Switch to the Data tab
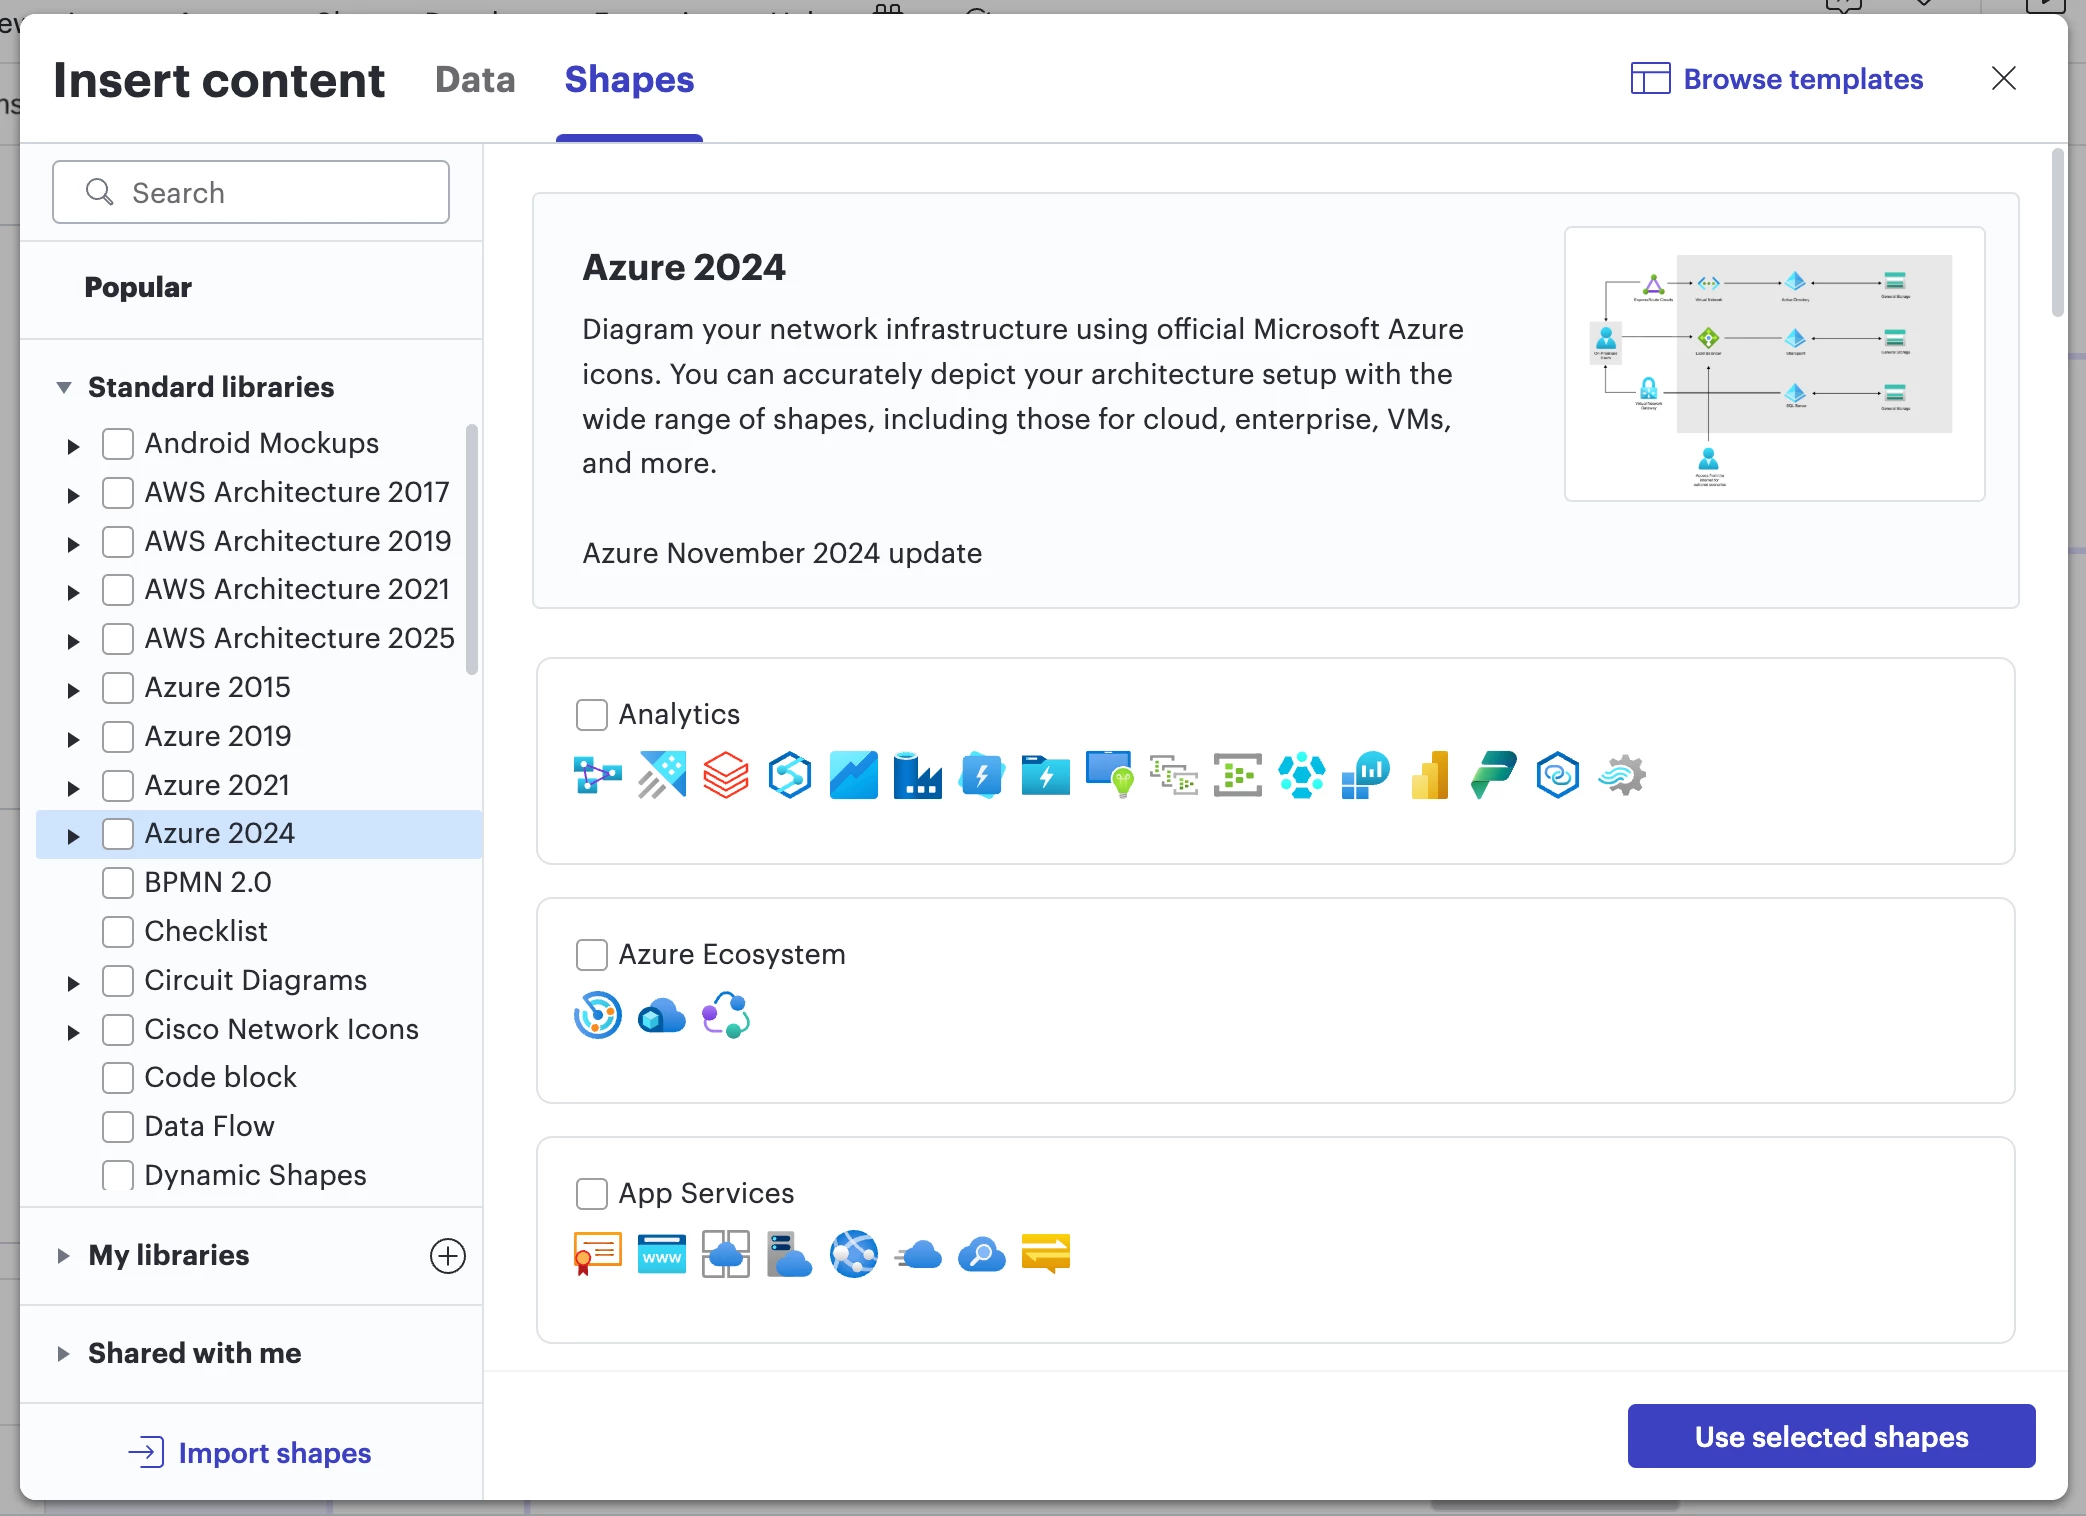Image resolution: width=2086 pixels, height=1516 pixels. pyautogui.click(x=475, y=80)
